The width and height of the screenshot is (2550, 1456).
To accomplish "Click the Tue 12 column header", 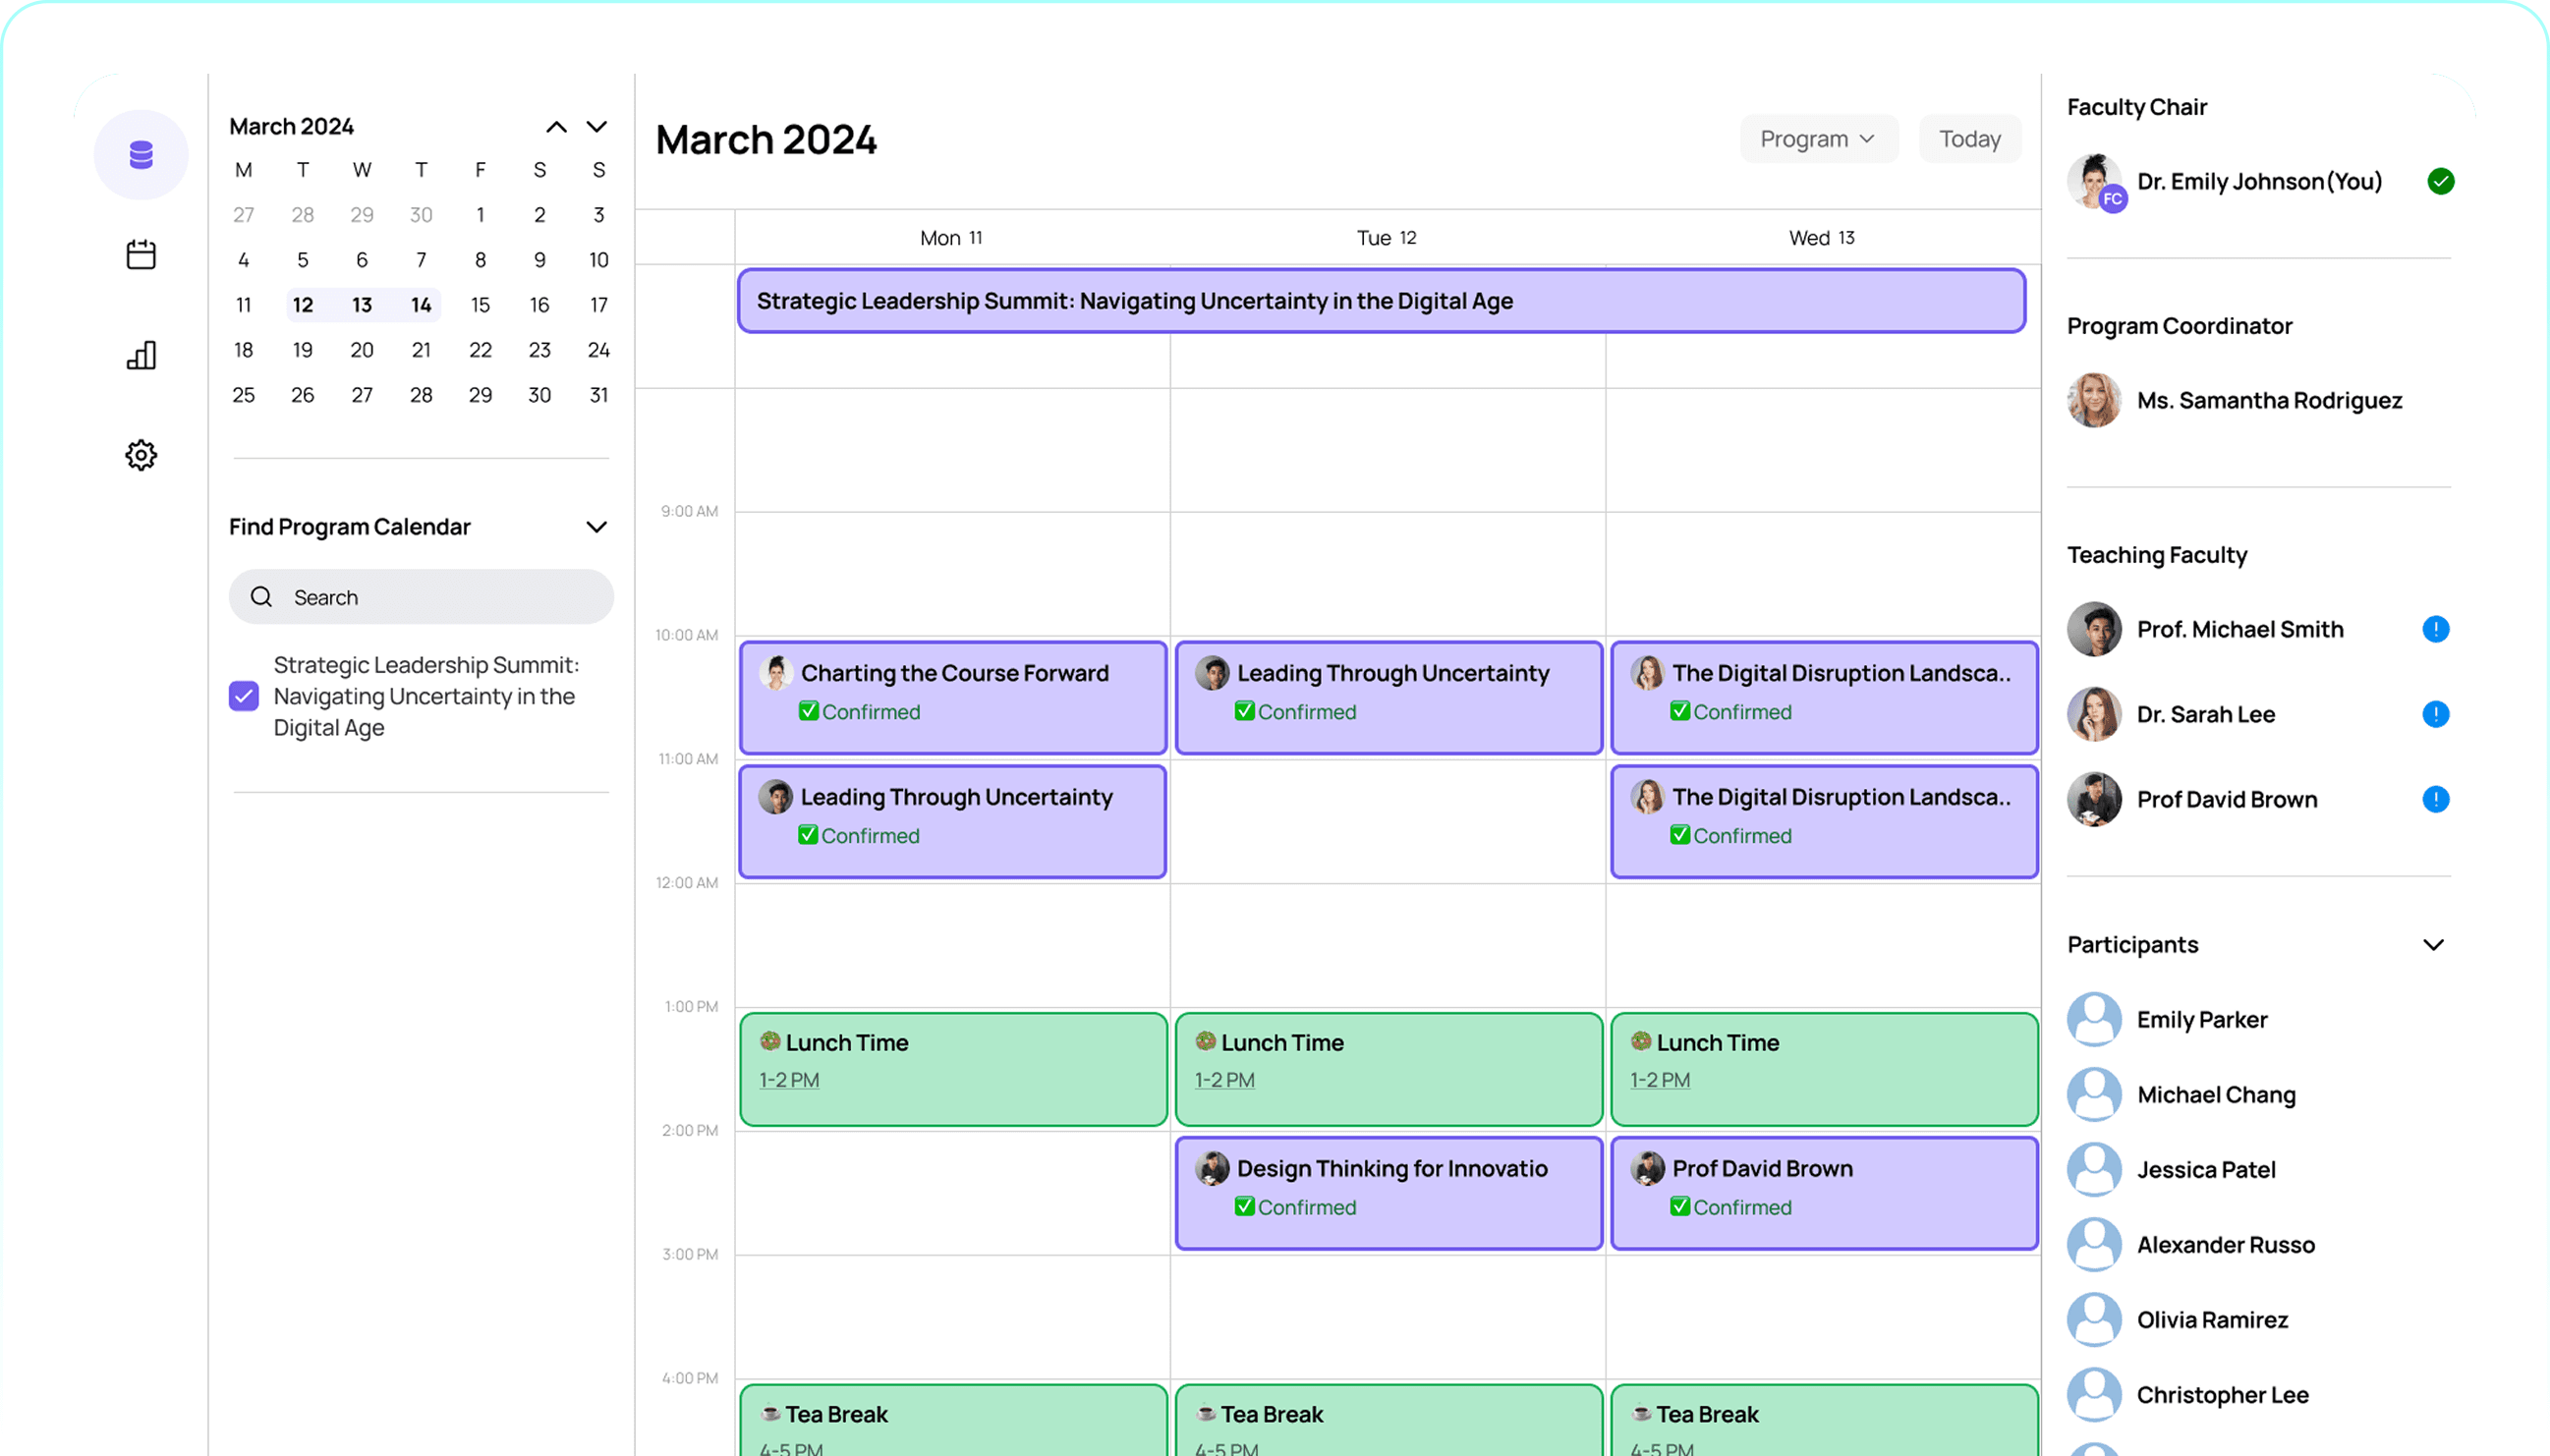I will point(1386,238).
